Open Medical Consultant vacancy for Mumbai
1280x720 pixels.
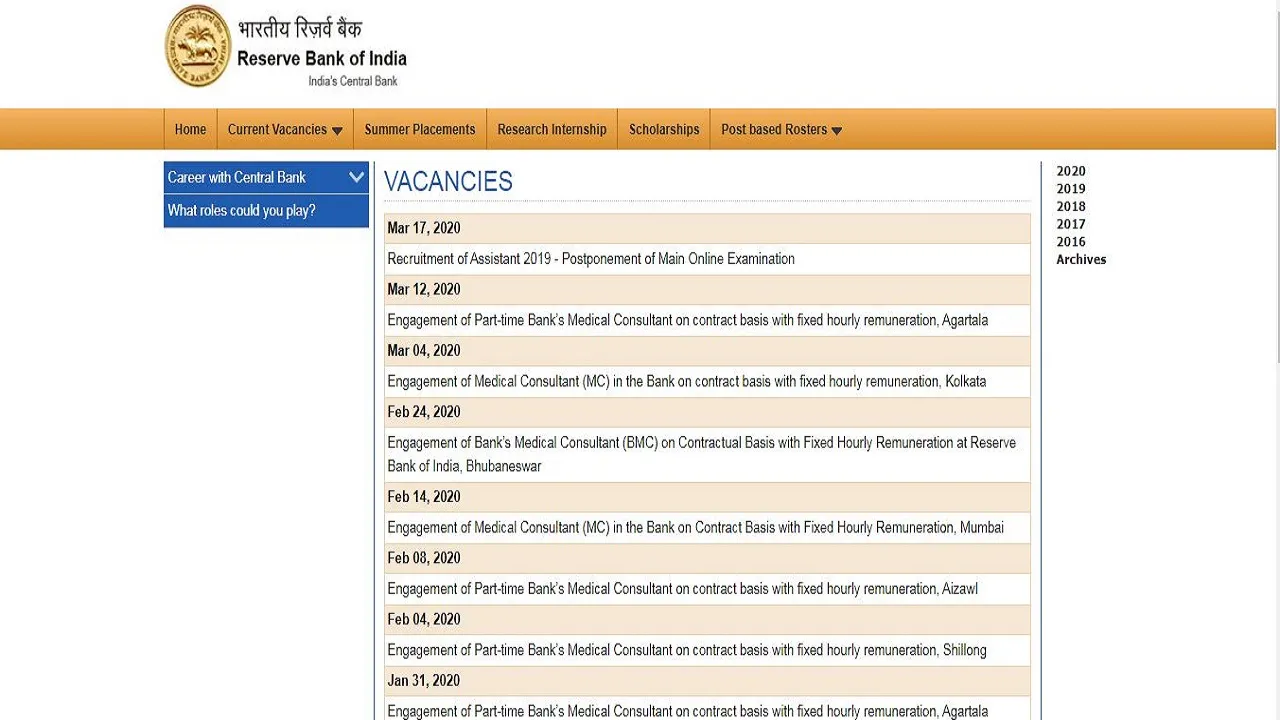696,527
